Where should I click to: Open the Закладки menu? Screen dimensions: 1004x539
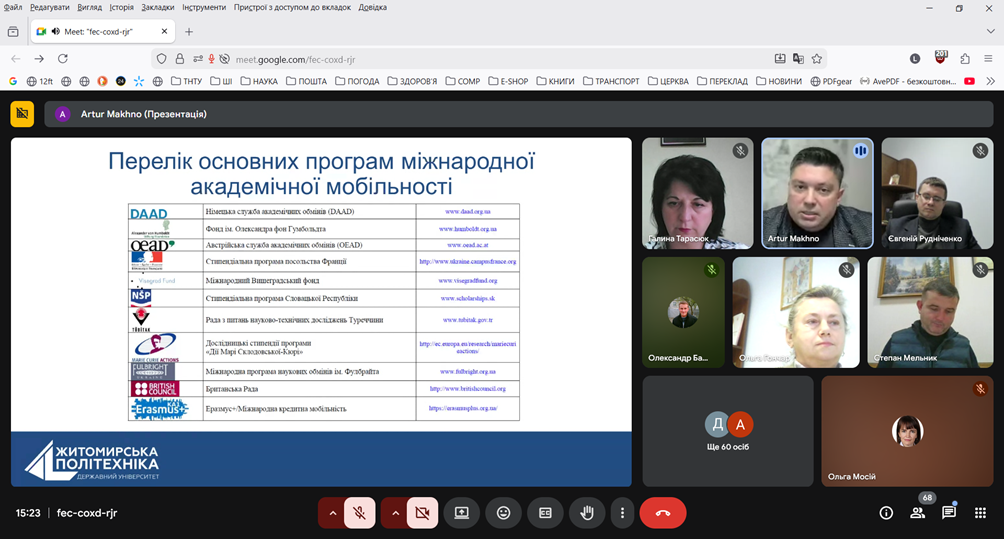pyautogui.click(x=157, y=7)
